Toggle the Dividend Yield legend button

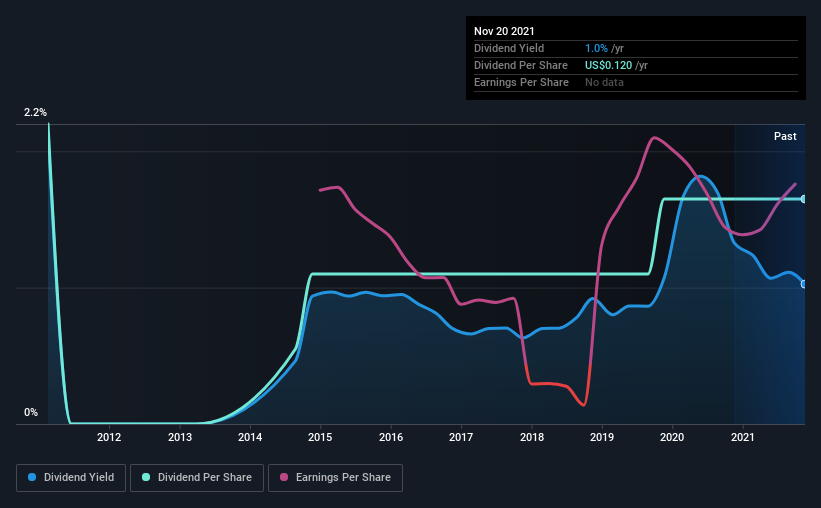pos(71,478)
